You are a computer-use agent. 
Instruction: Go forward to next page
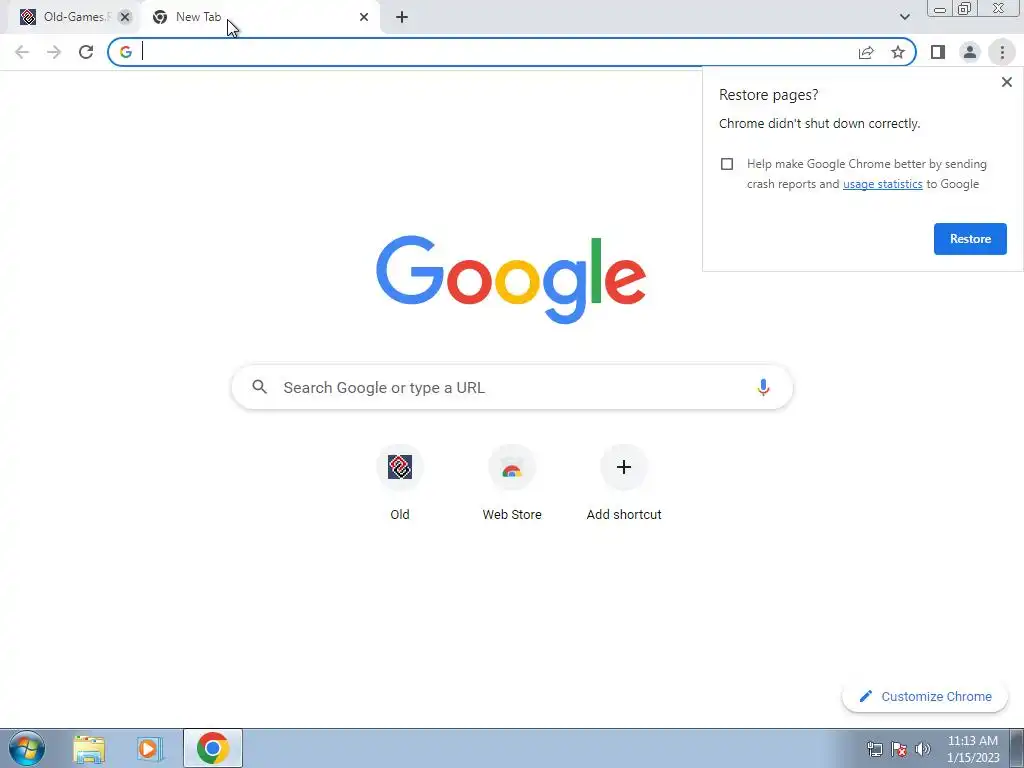click(x=54, y=52)
